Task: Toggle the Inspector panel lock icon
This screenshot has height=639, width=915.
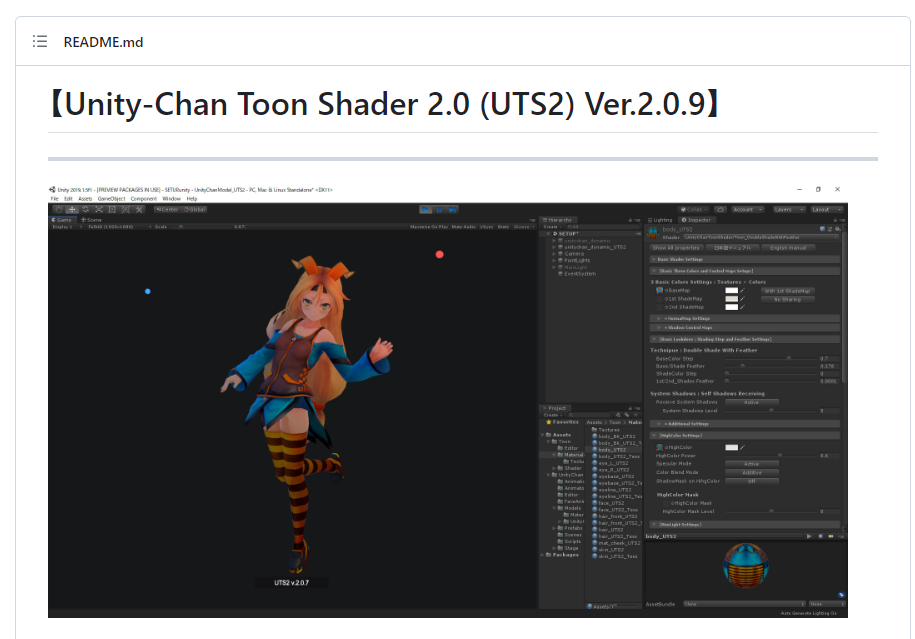Action: click(835, 221)
